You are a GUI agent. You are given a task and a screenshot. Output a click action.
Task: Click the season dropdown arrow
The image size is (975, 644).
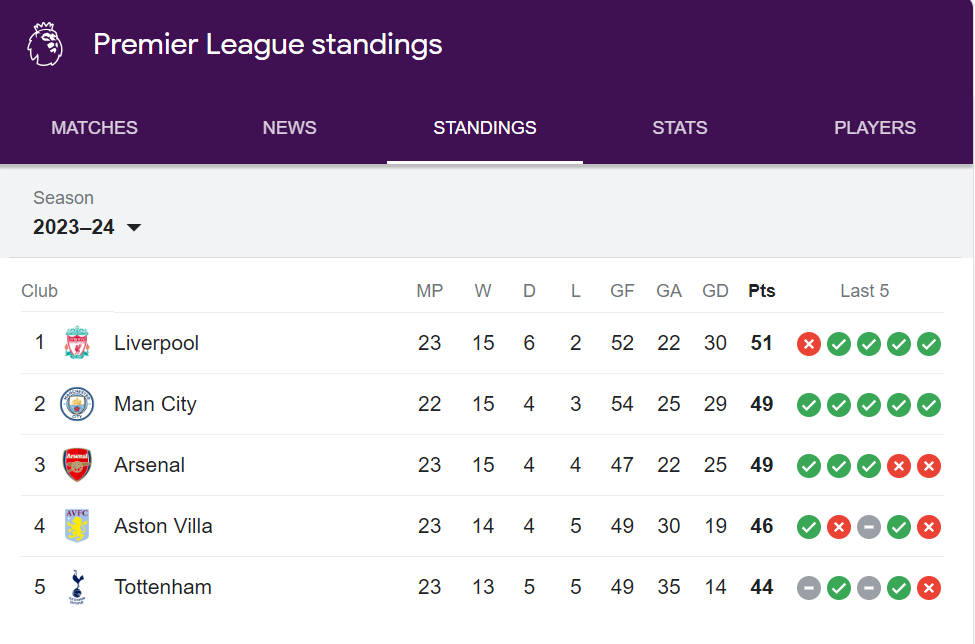[134, 228]
